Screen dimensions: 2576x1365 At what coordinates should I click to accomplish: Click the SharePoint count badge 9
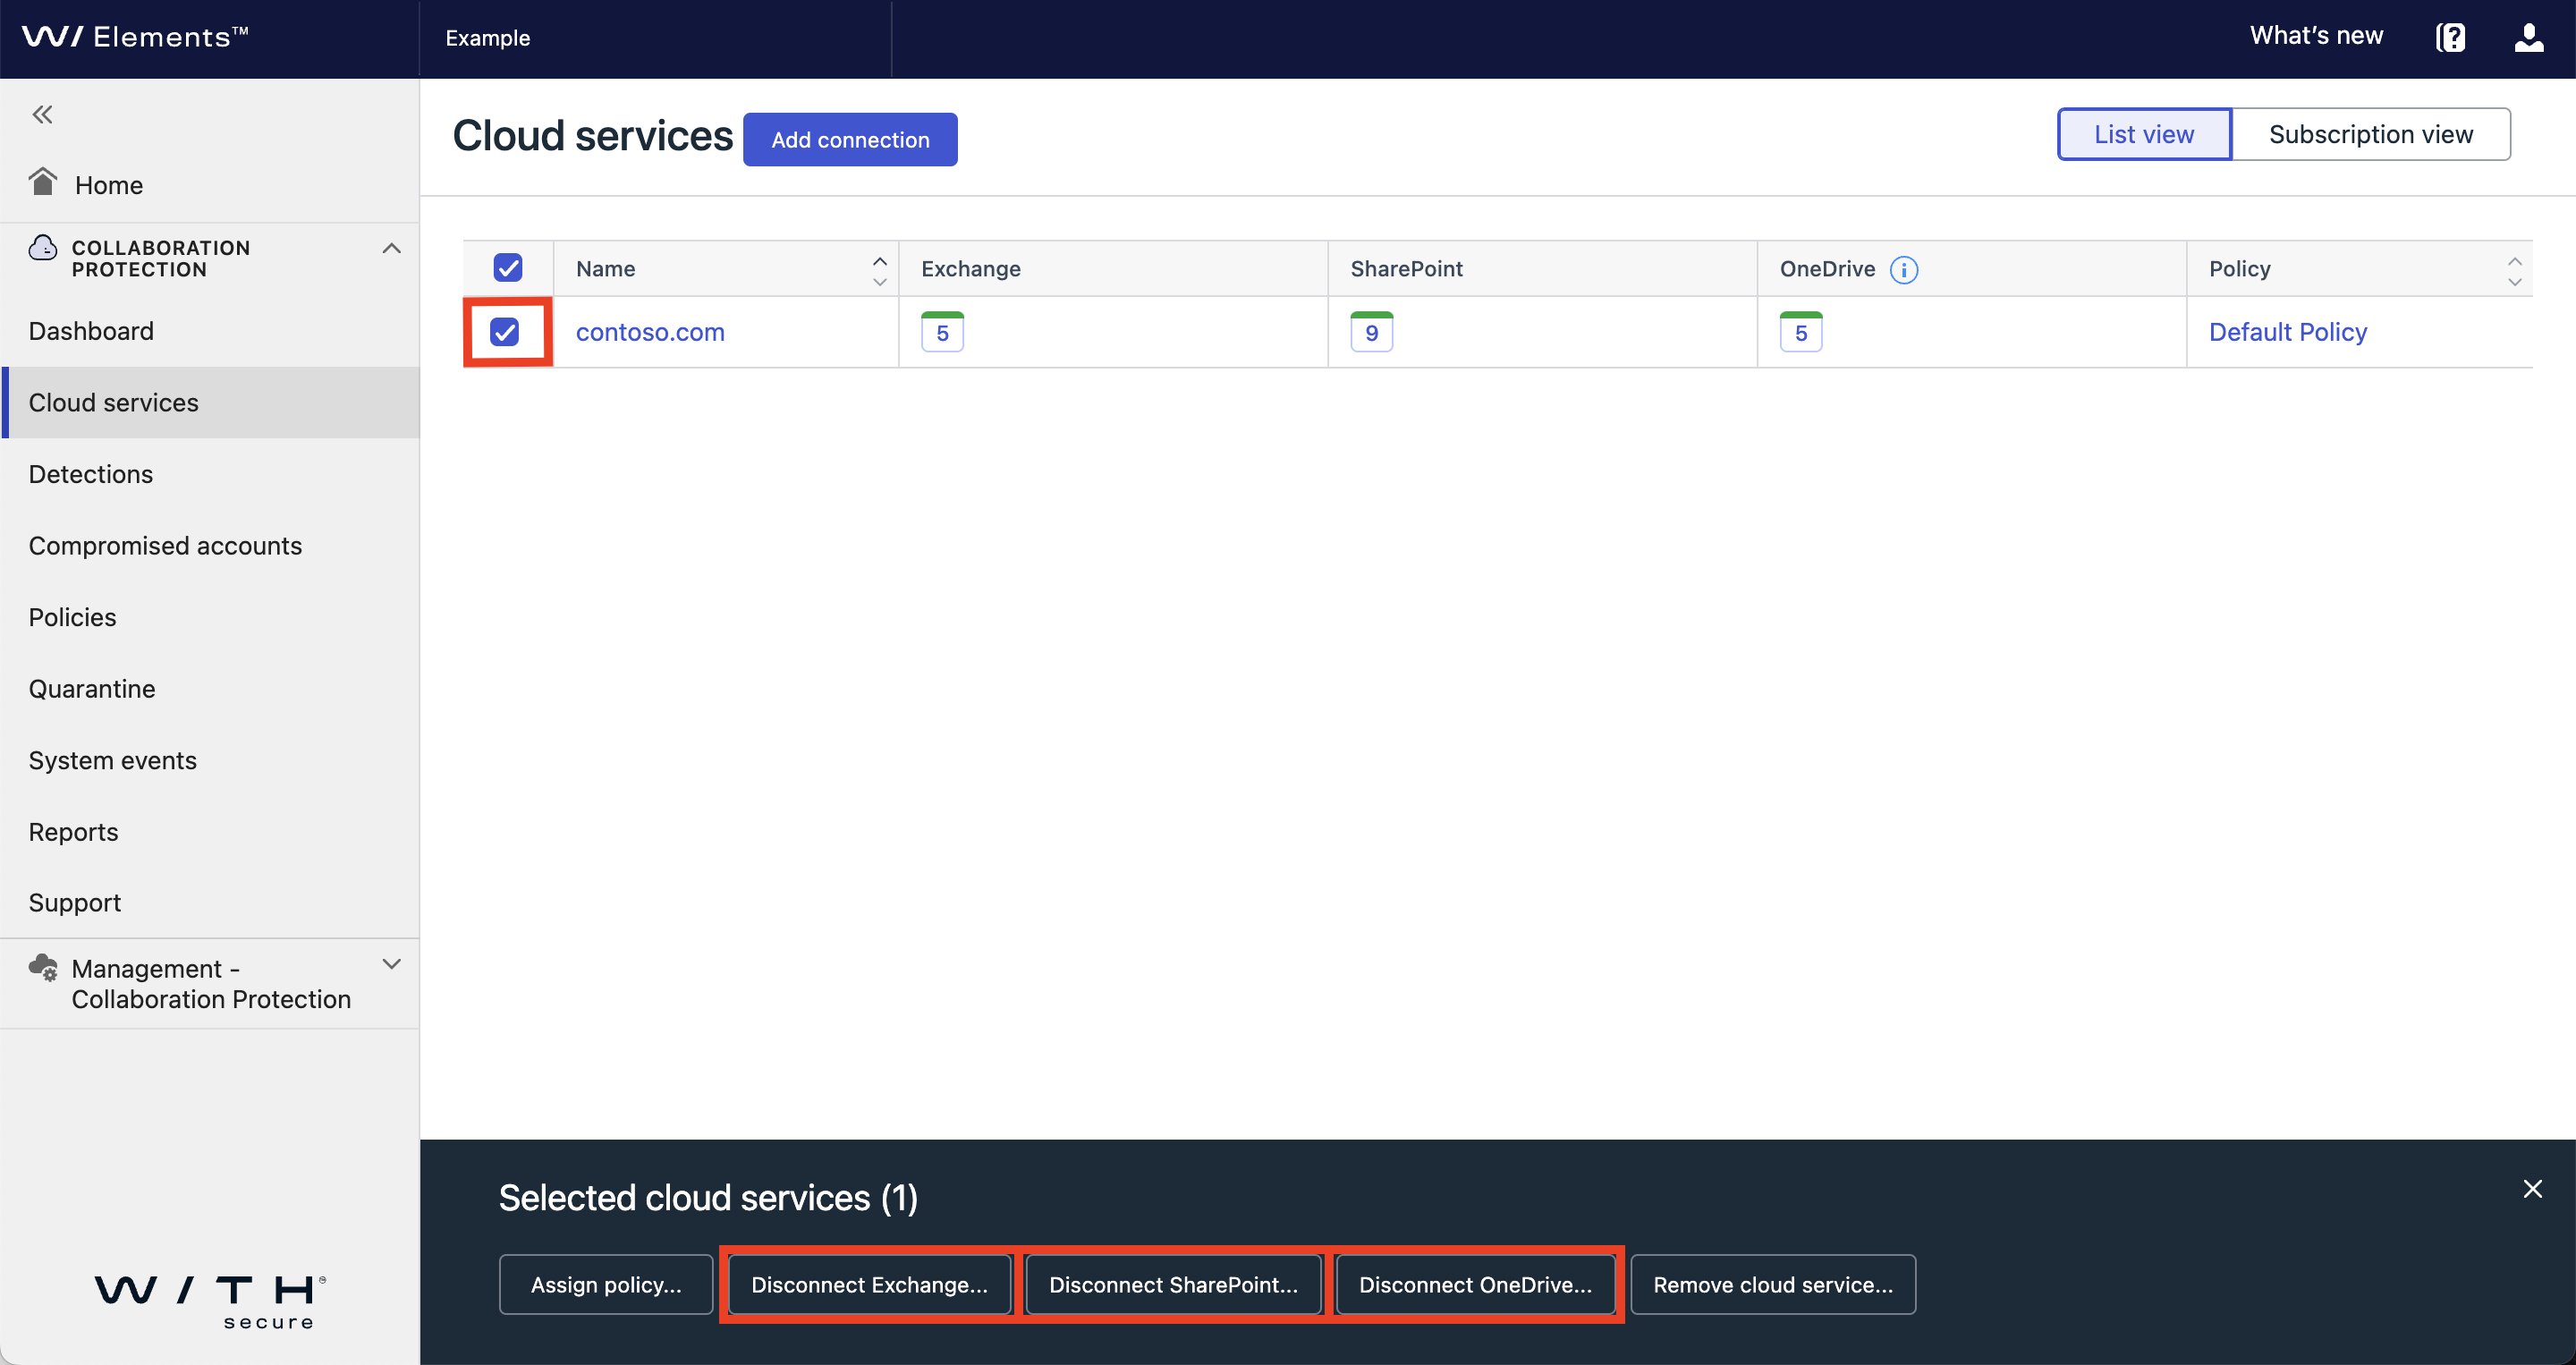click(x=1371, y=332)
